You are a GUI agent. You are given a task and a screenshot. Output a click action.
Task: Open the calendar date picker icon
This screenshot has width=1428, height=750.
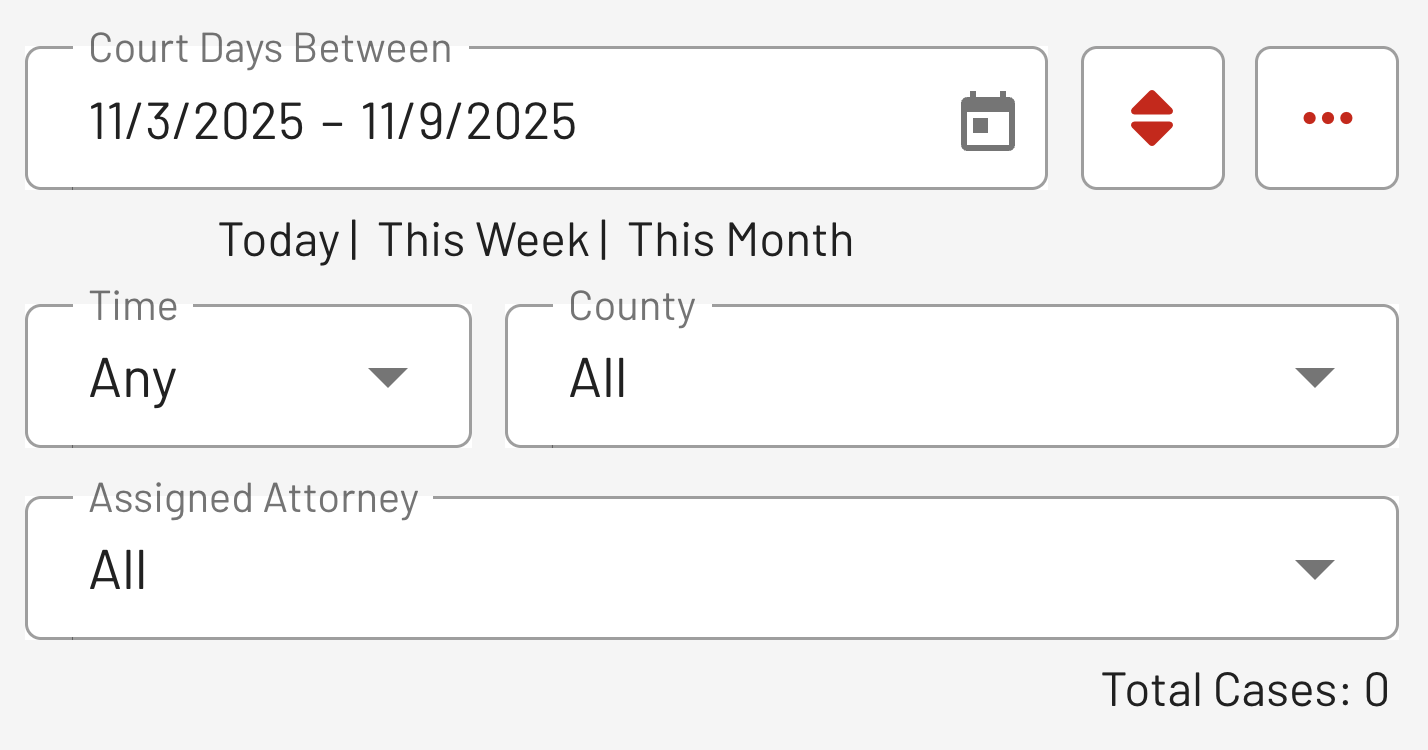(987, 122)
